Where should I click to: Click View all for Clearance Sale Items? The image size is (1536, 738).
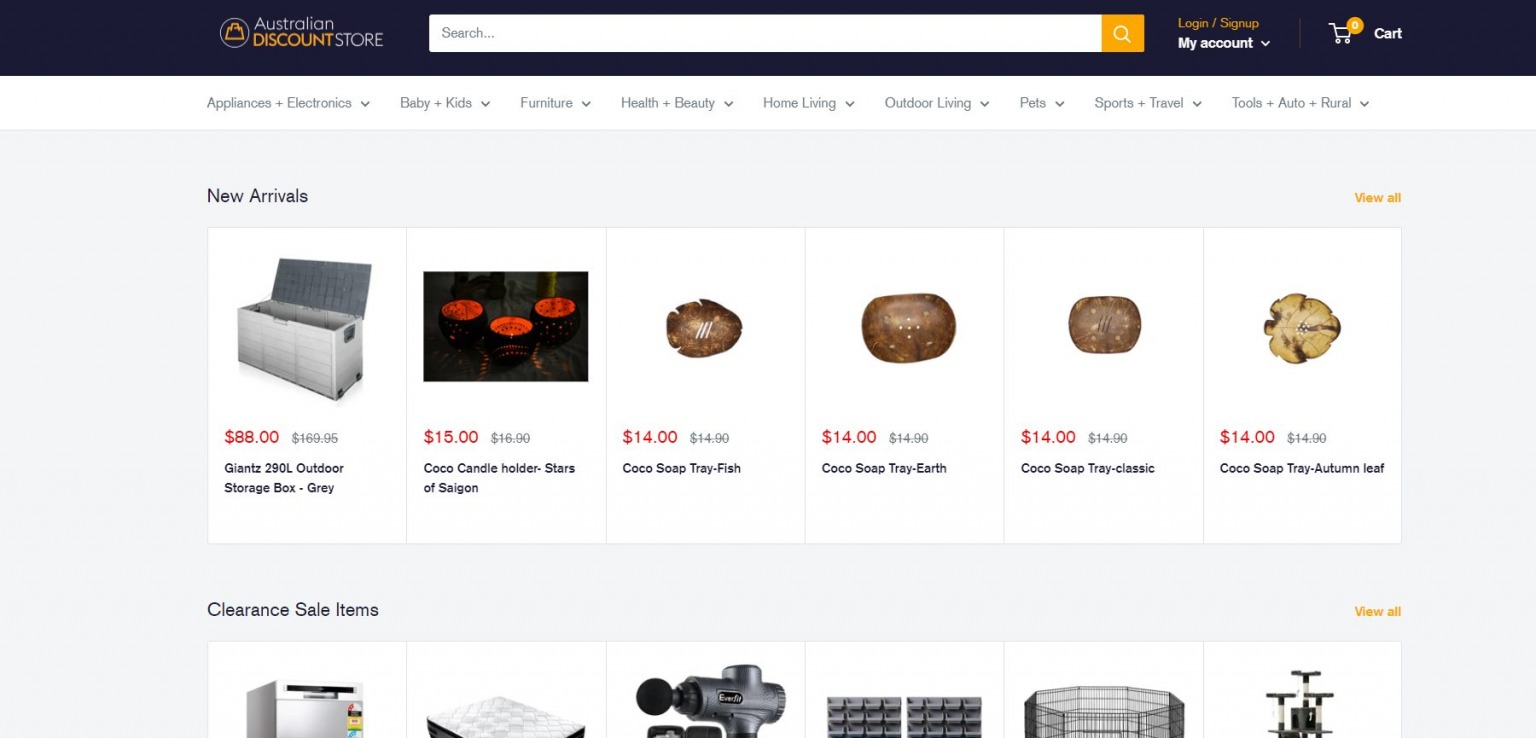[1377, 612]
